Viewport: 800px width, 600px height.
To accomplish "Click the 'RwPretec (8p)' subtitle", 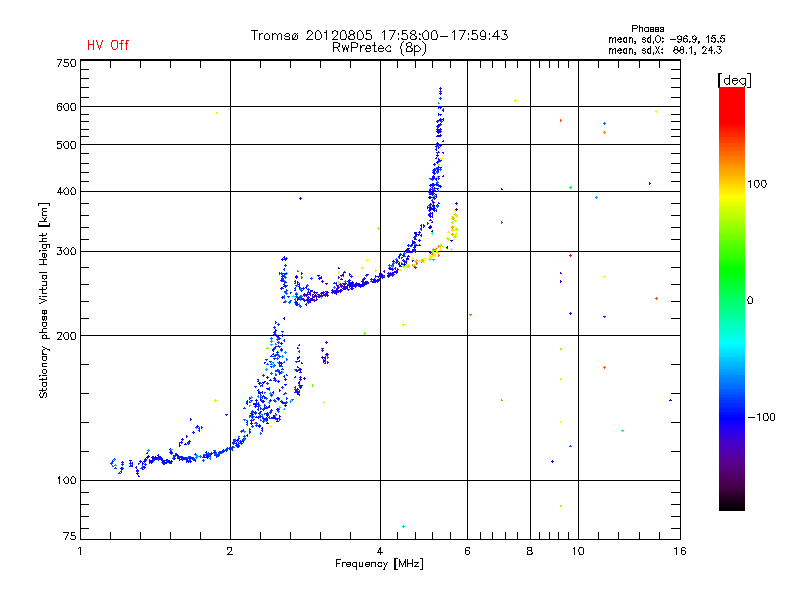I will point(379,48).
